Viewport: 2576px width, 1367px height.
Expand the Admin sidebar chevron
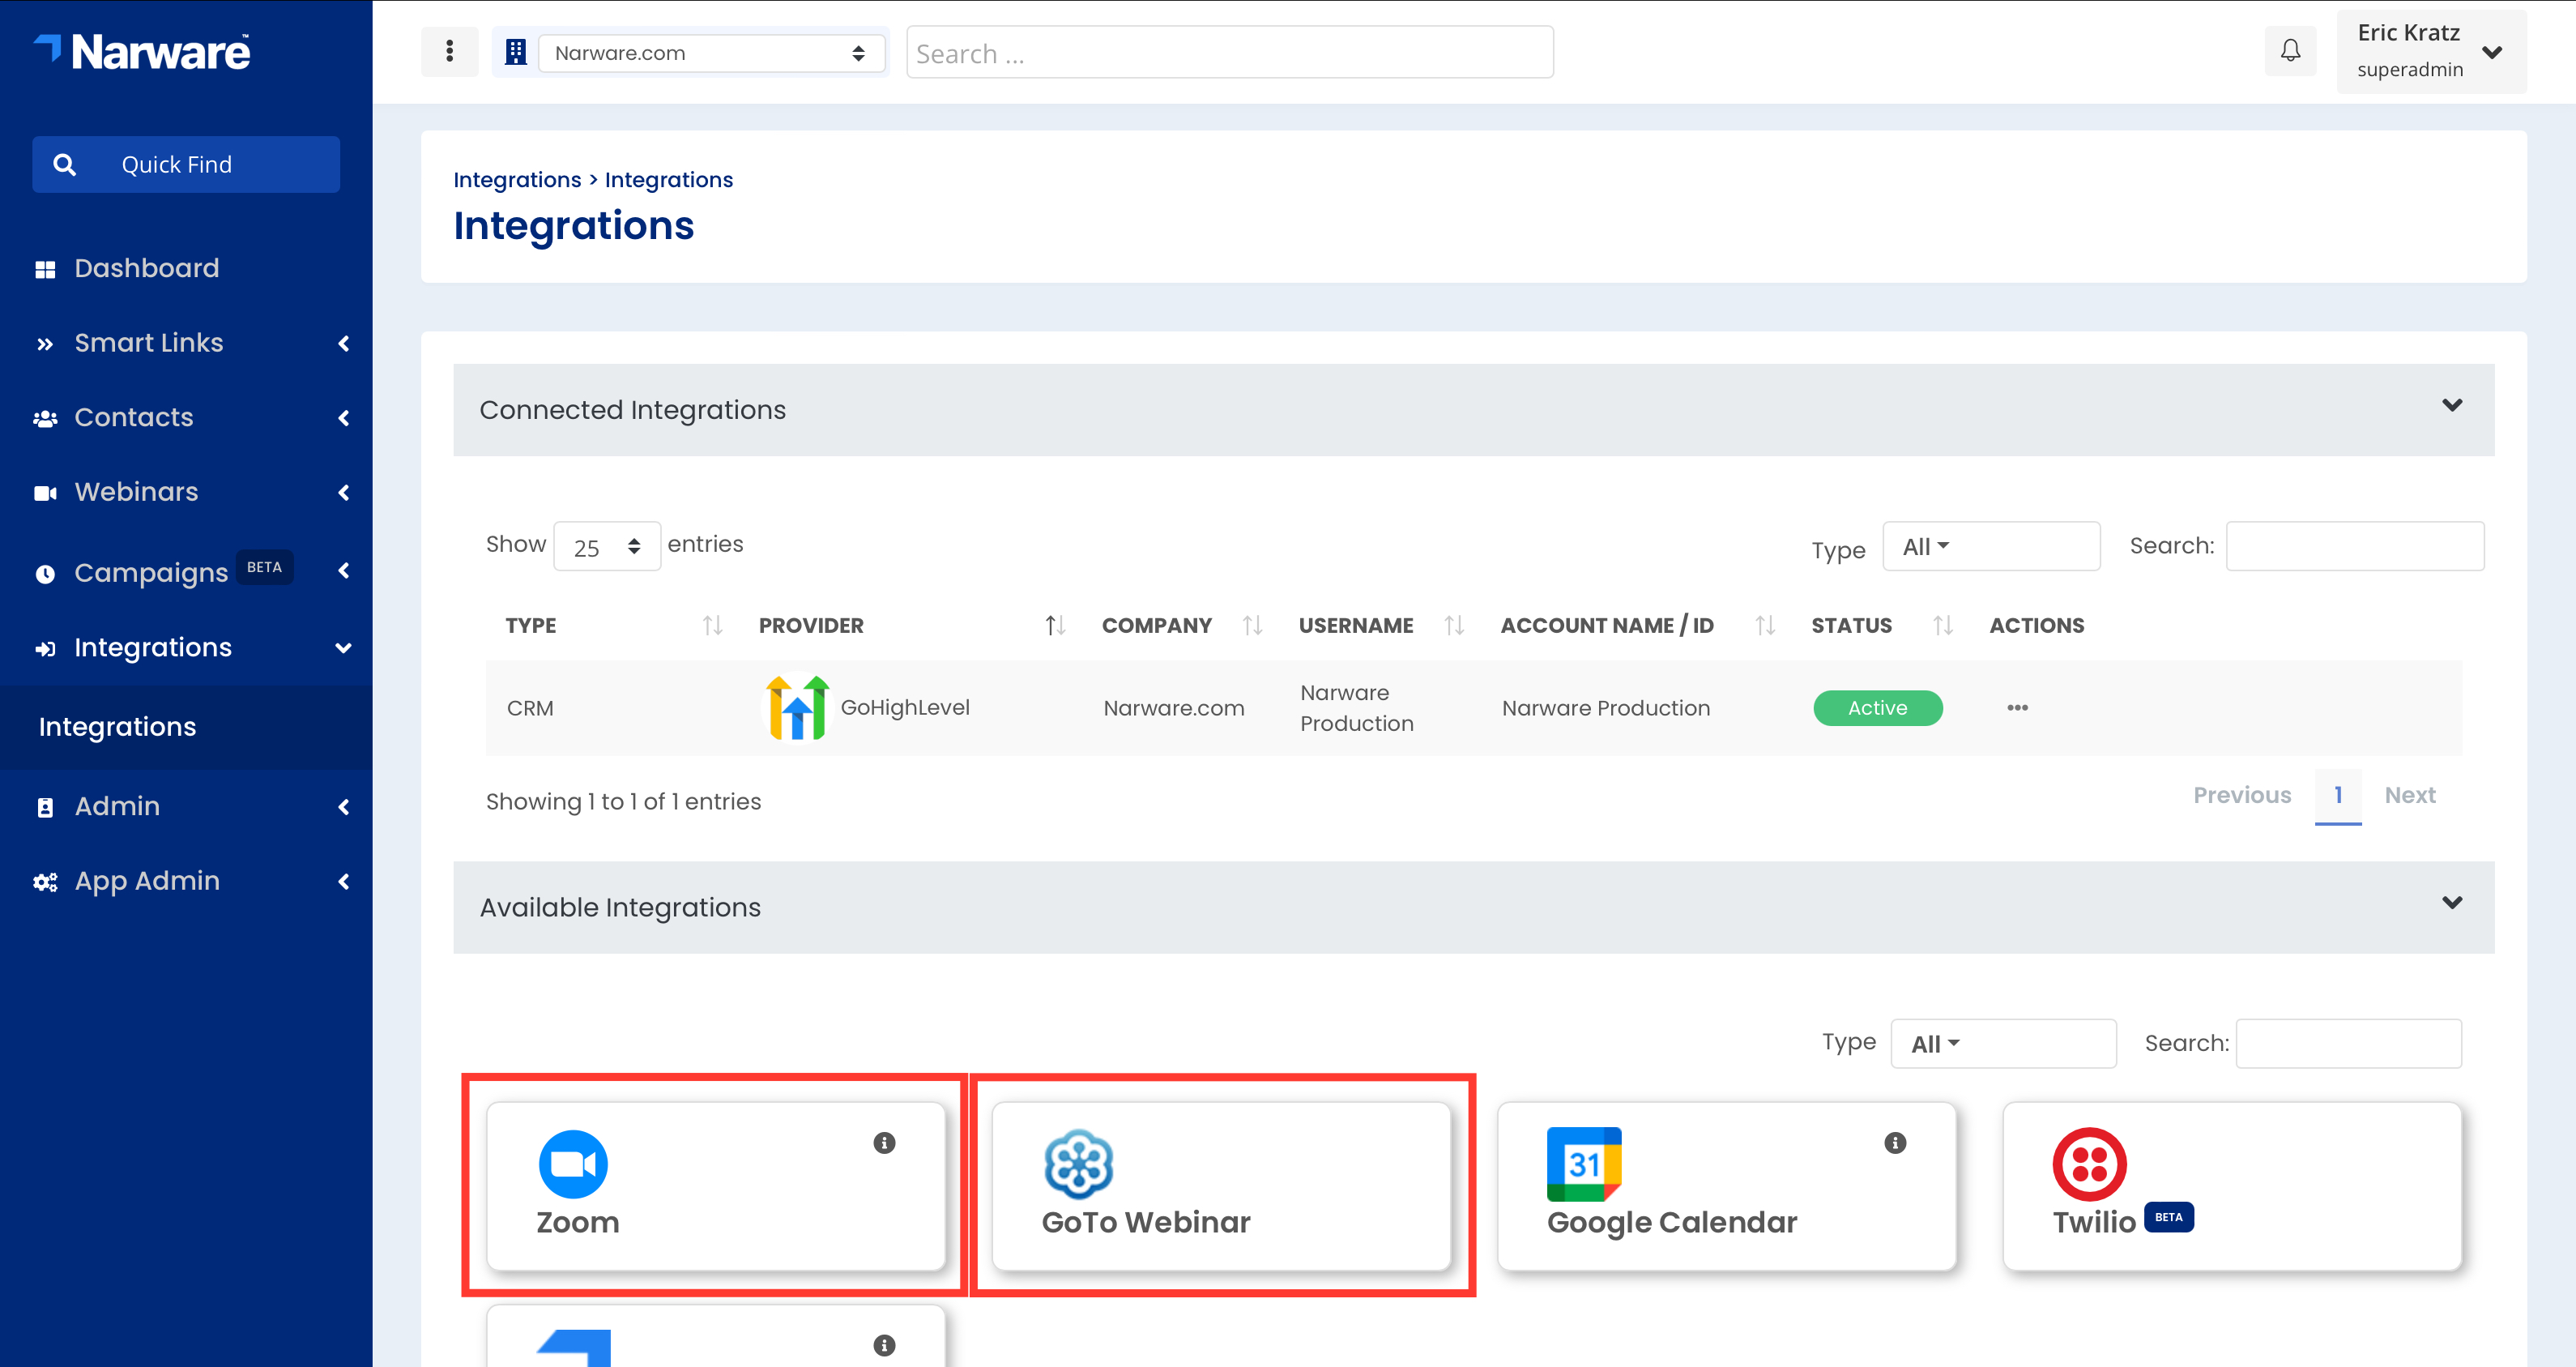344,807
